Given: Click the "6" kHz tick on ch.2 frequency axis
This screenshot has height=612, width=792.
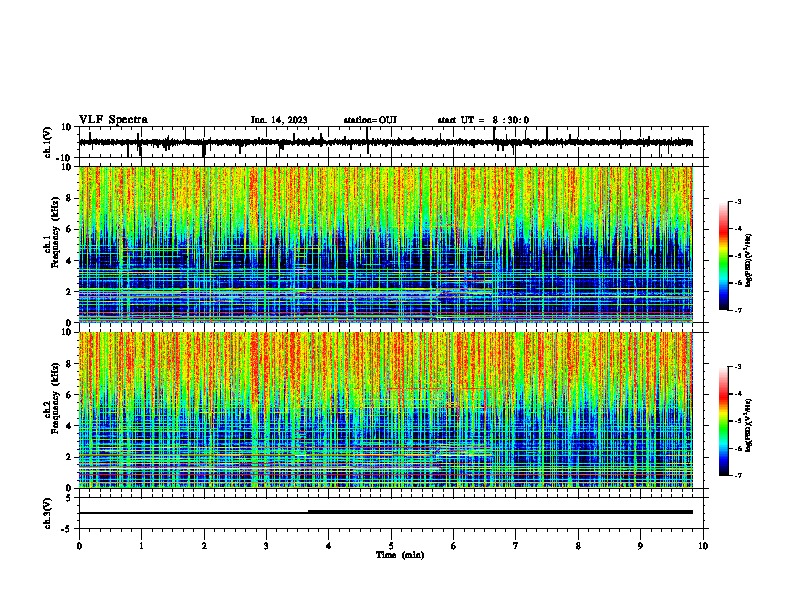Looking at the screenshot, I should 70,395.
